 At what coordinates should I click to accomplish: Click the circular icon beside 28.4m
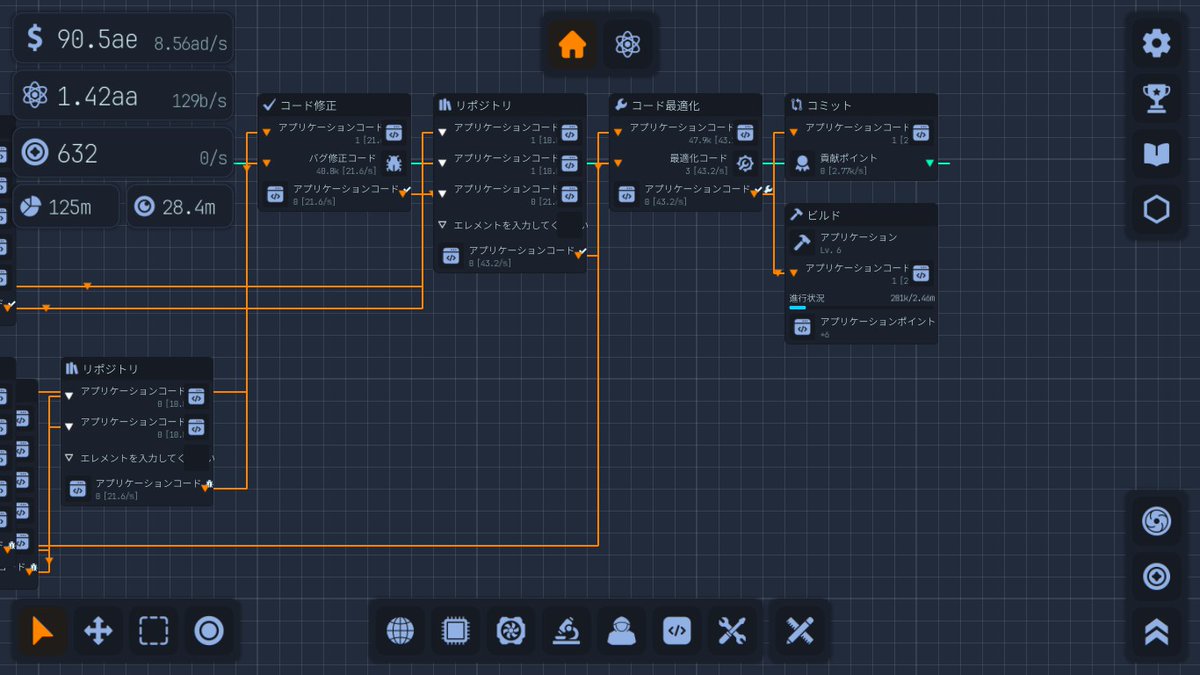click(145, 207)
